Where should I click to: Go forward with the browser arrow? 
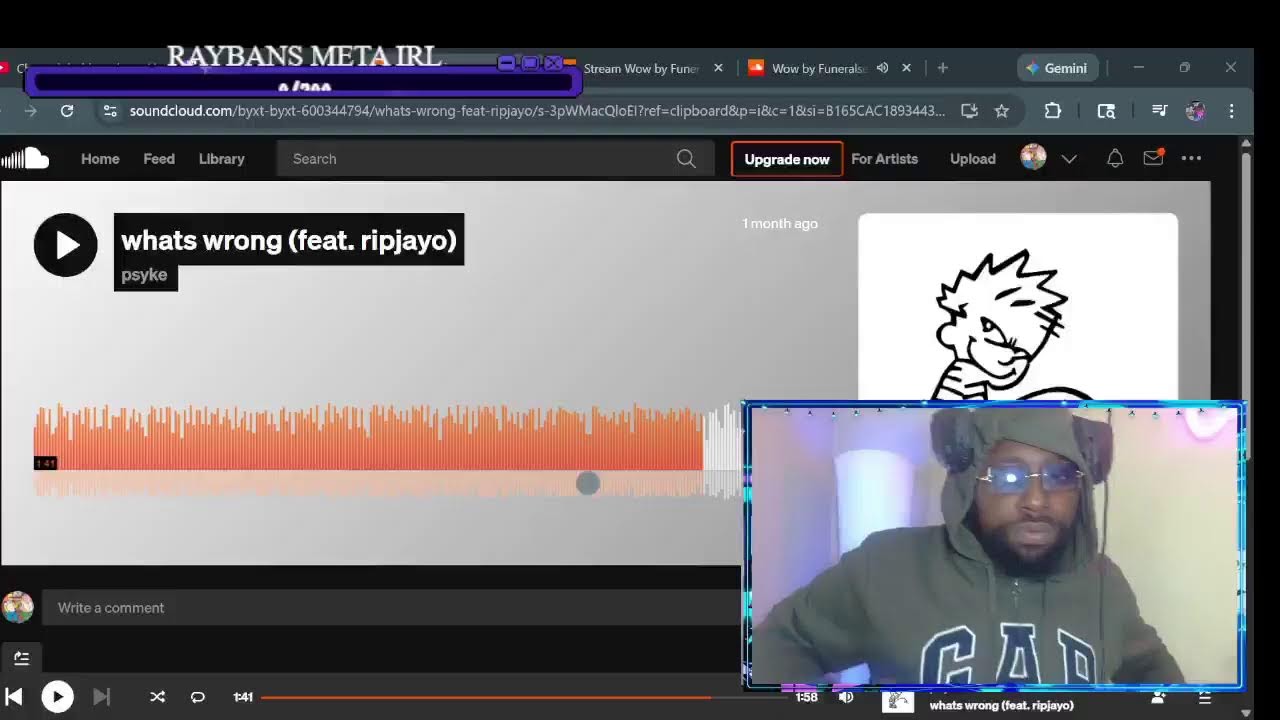coord(30,111)
